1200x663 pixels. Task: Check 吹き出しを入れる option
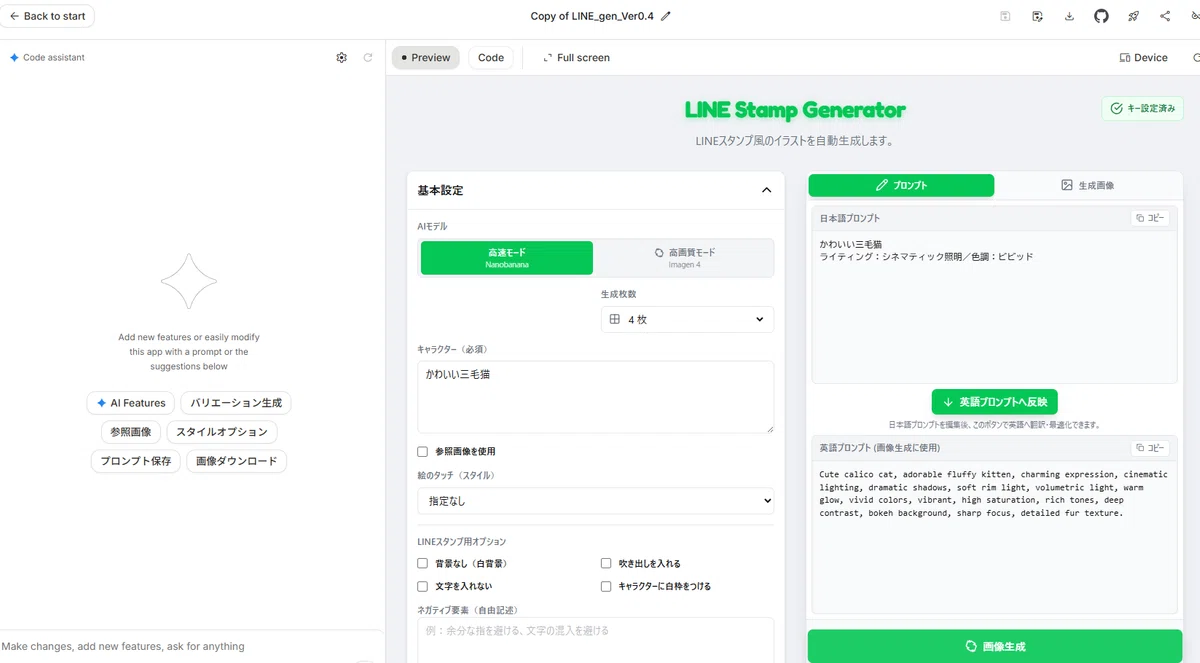606,564
